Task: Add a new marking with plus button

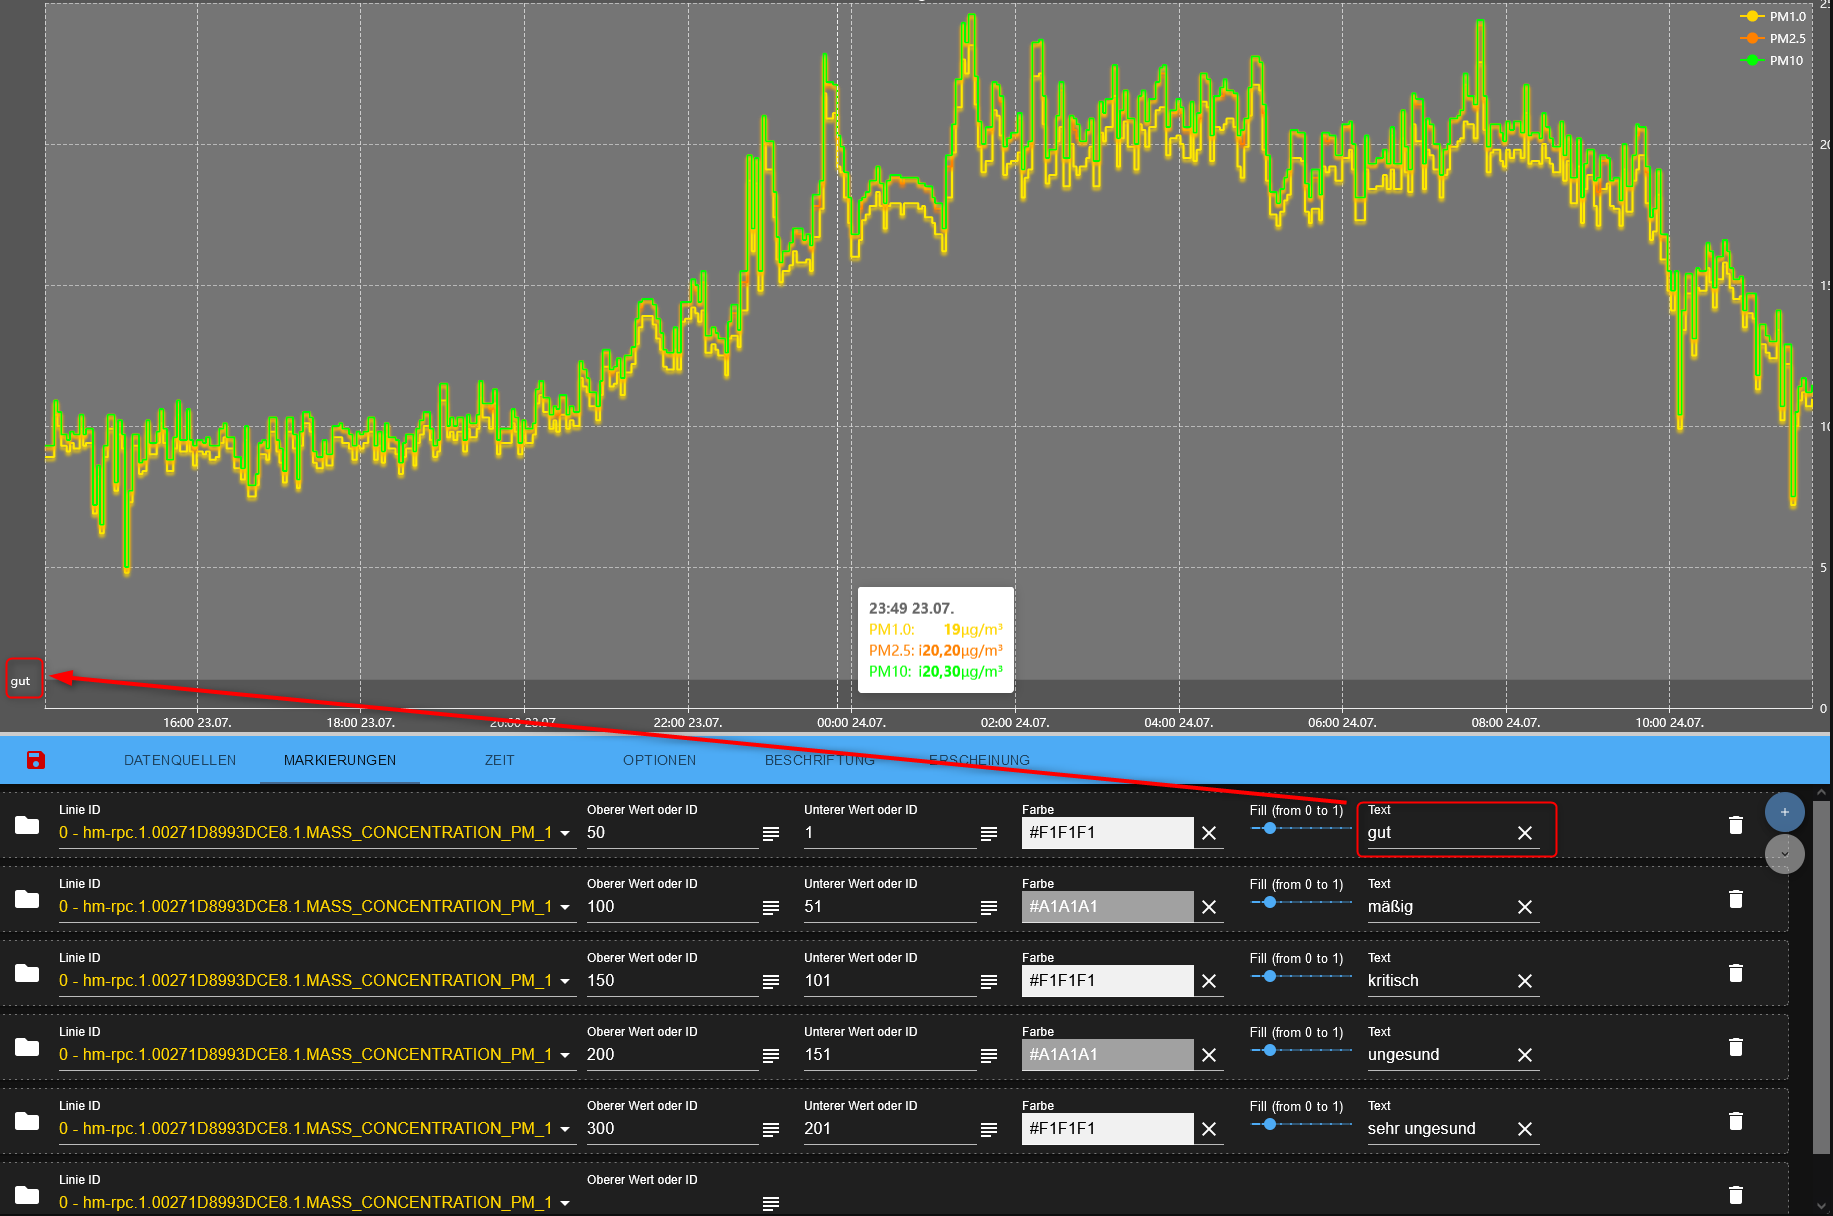Action: tap(1785, 812)
